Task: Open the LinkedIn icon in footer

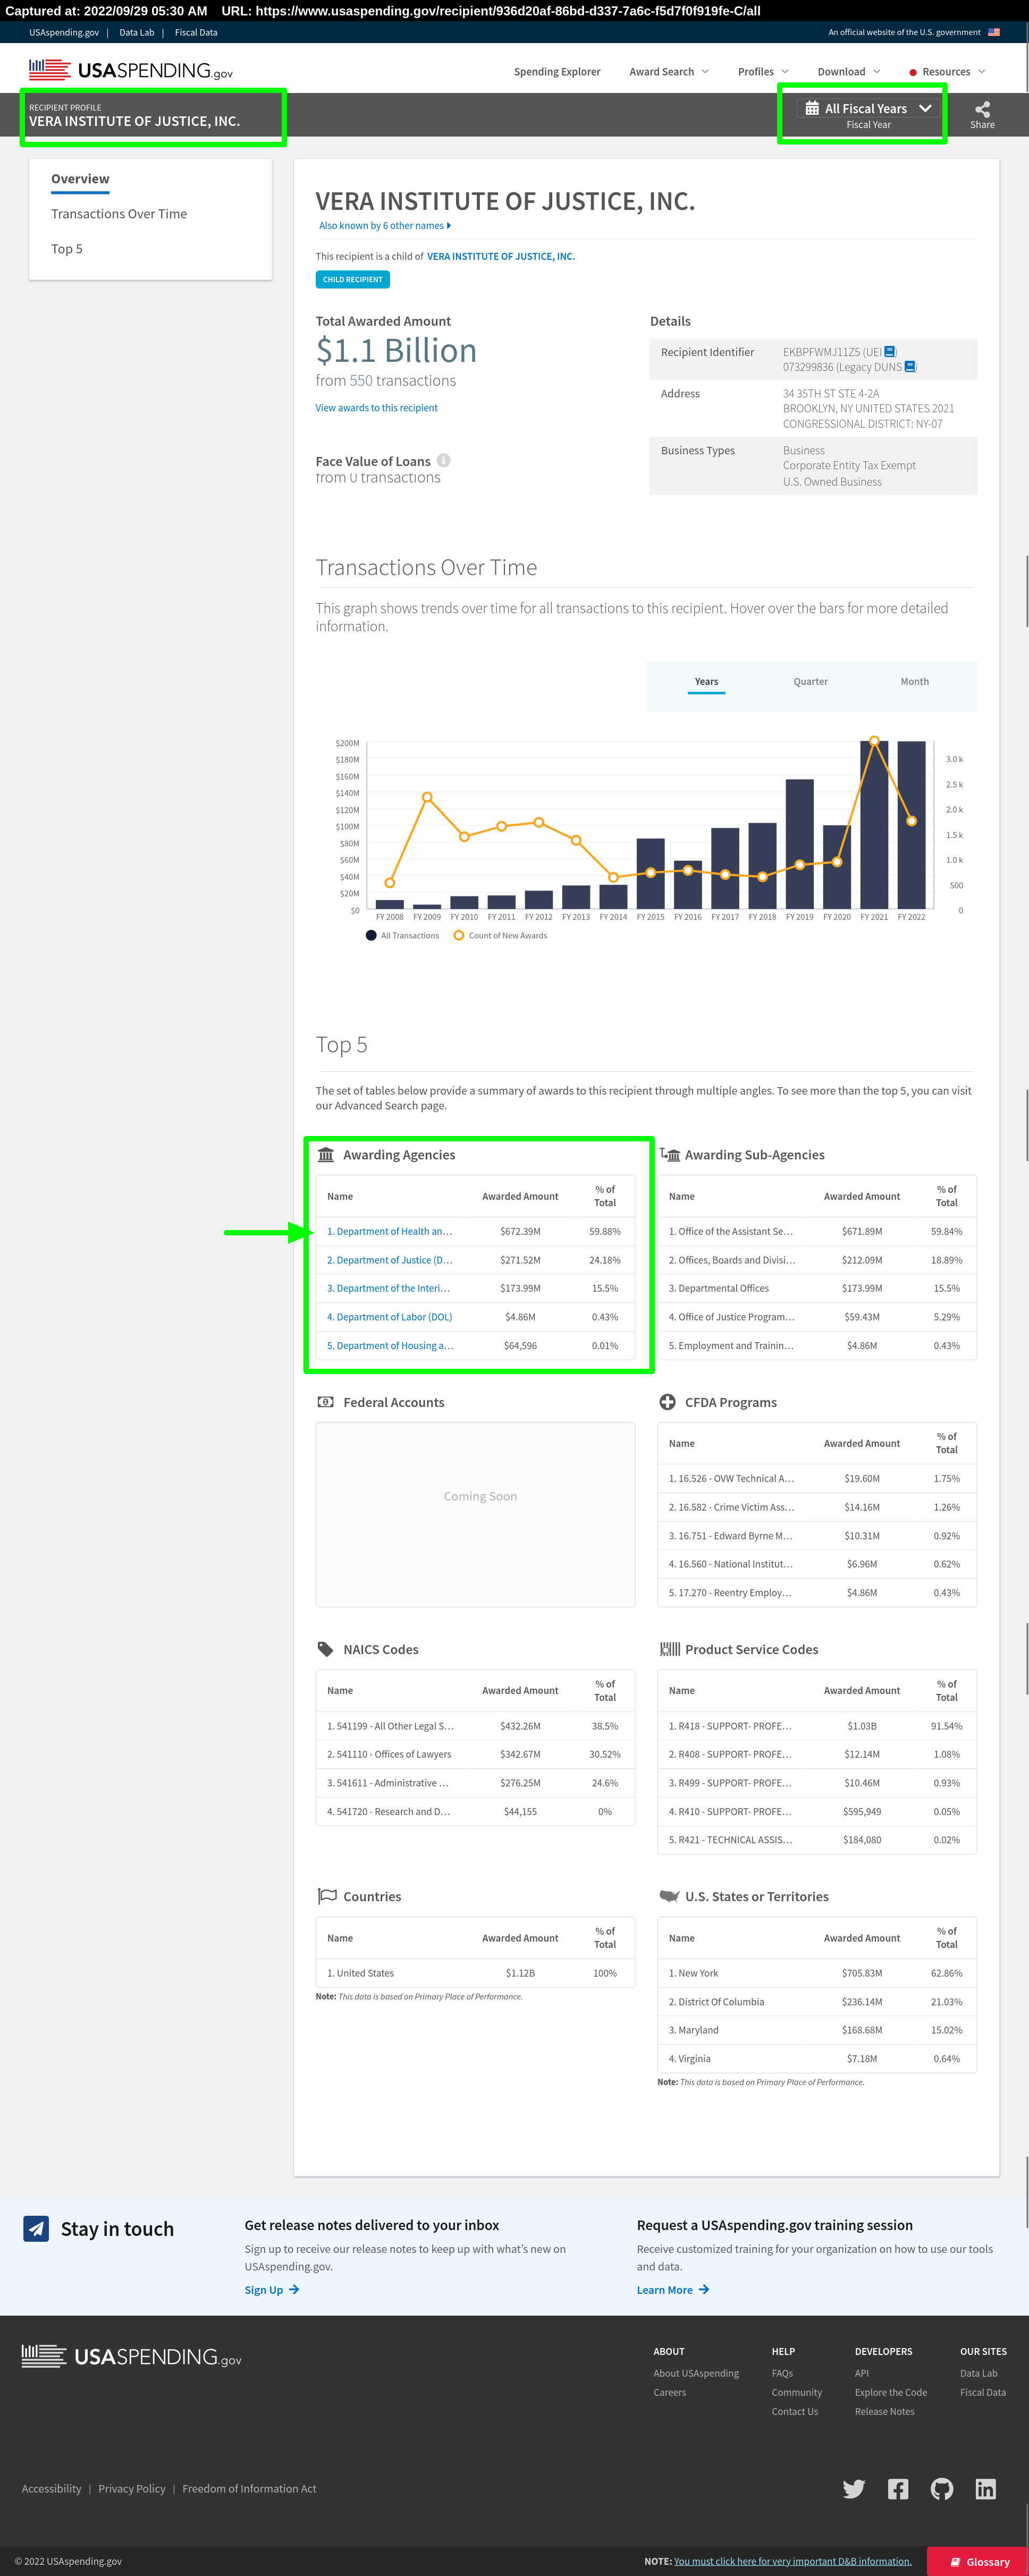Action: [986, 2489]
